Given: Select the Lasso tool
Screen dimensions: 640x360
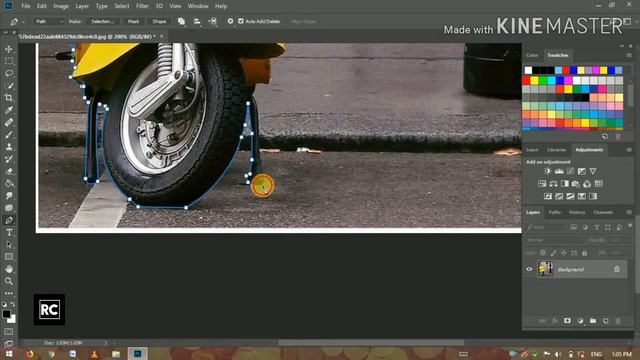Looking at the screenshot, I should click(9, 73).
